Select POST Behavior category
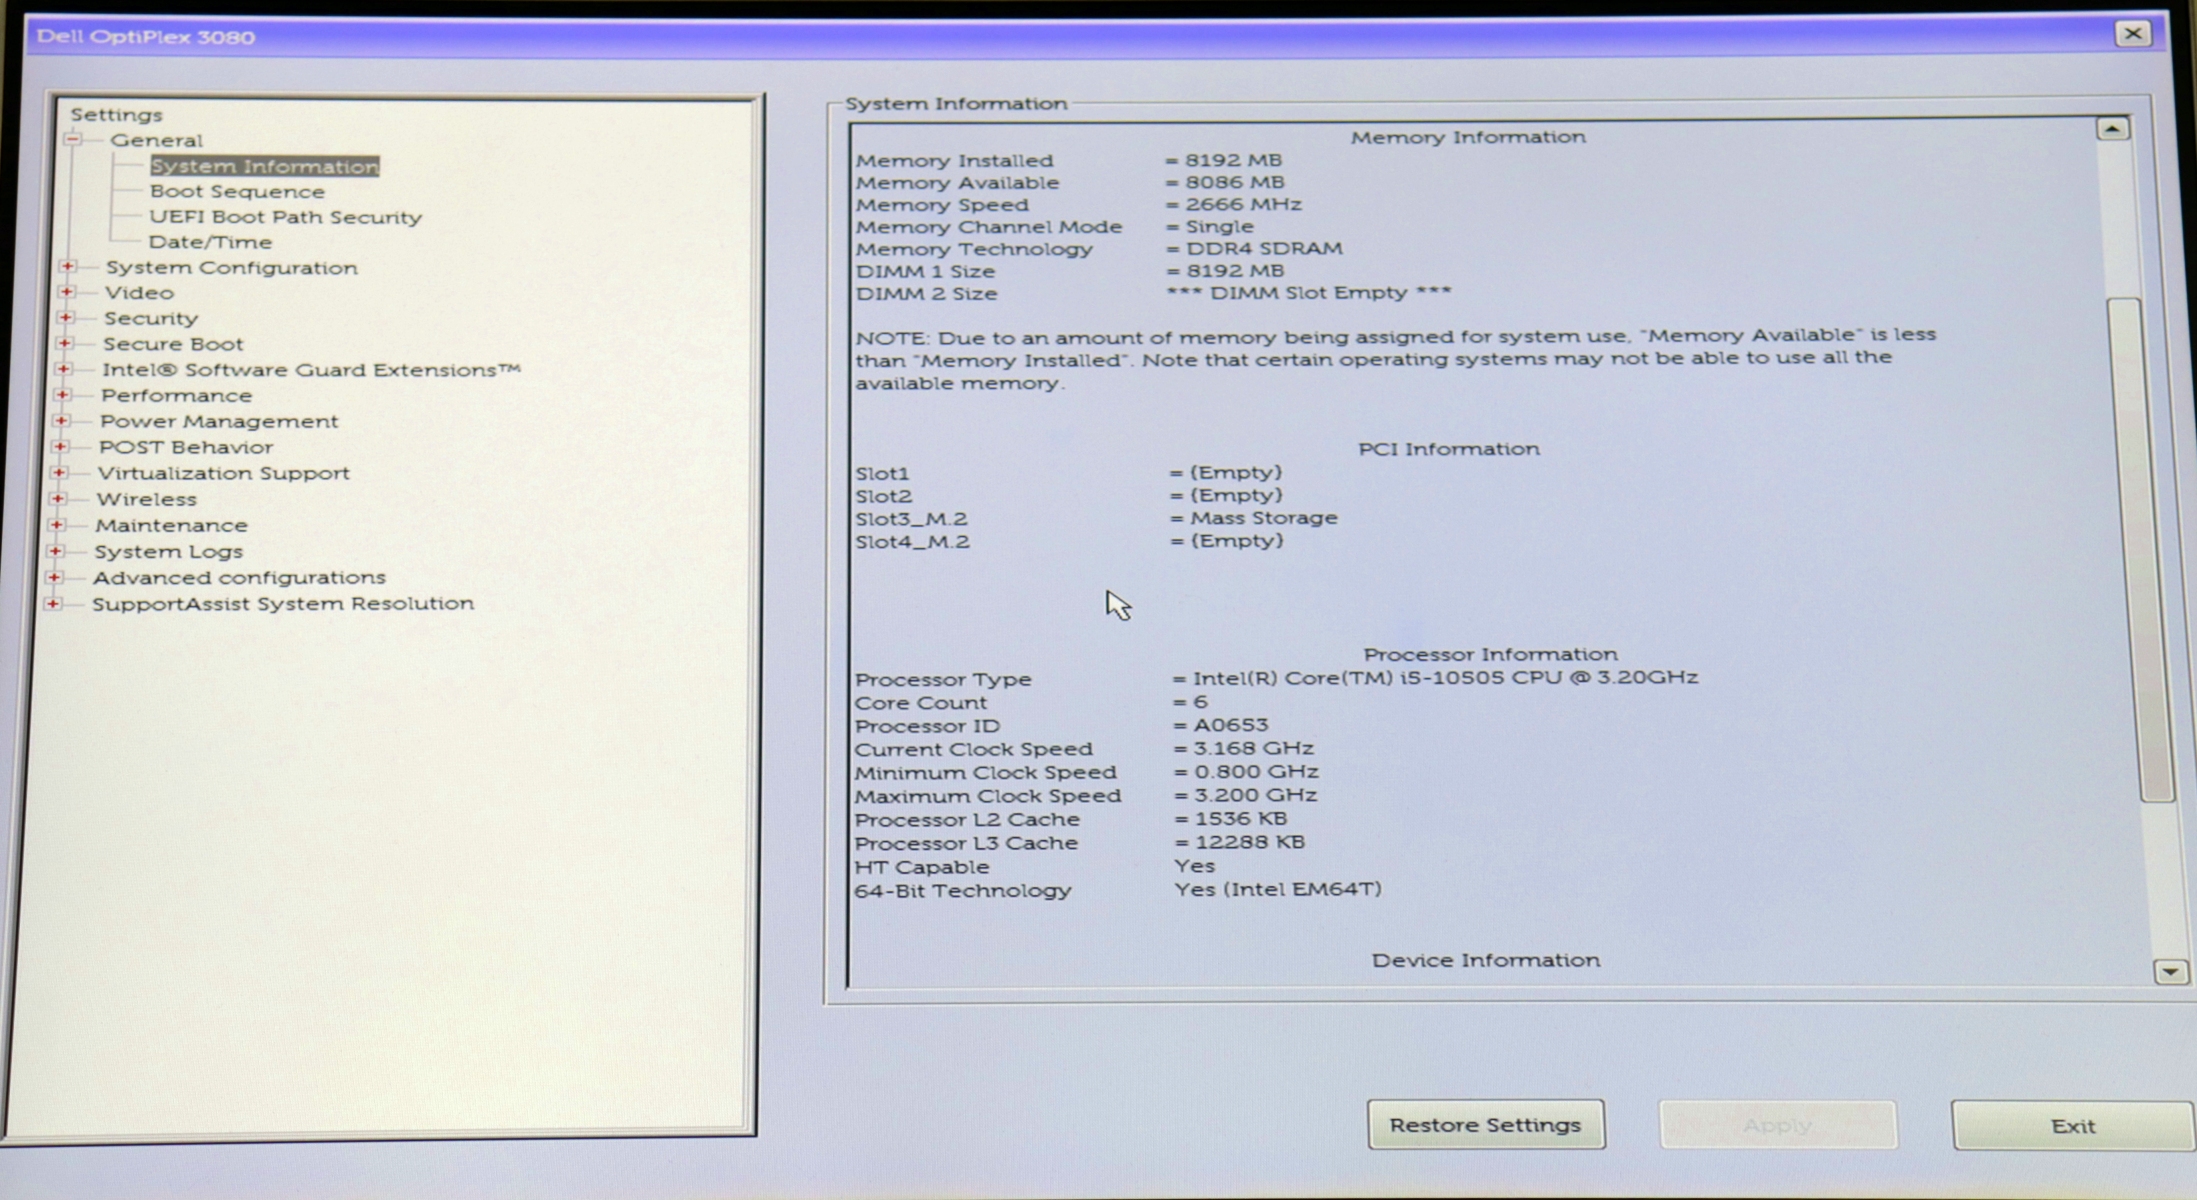The width and height of the screenshot is (2197, 1200). click(186, 447)
